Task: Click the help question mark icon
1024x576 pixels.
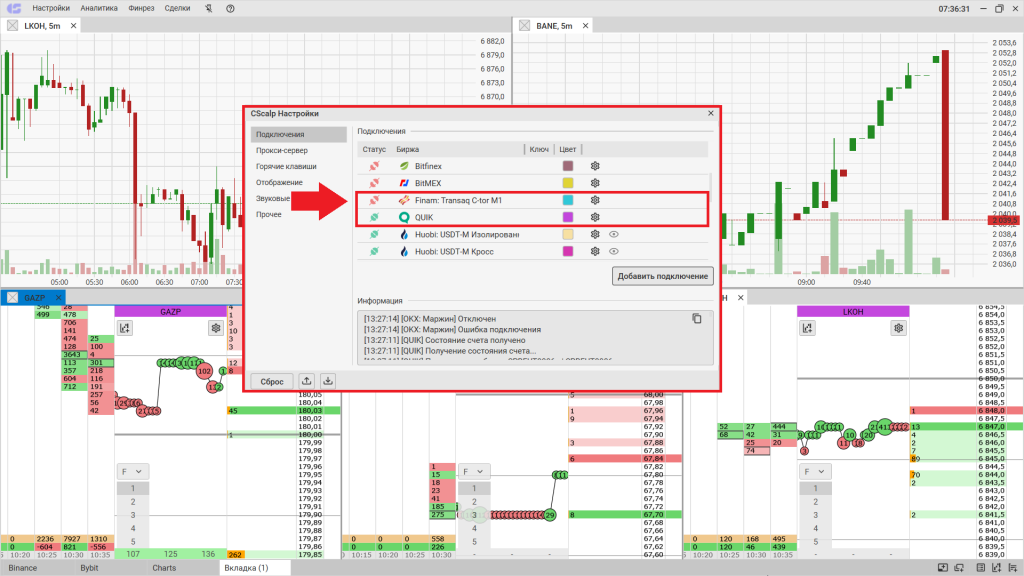Action: 232,8
